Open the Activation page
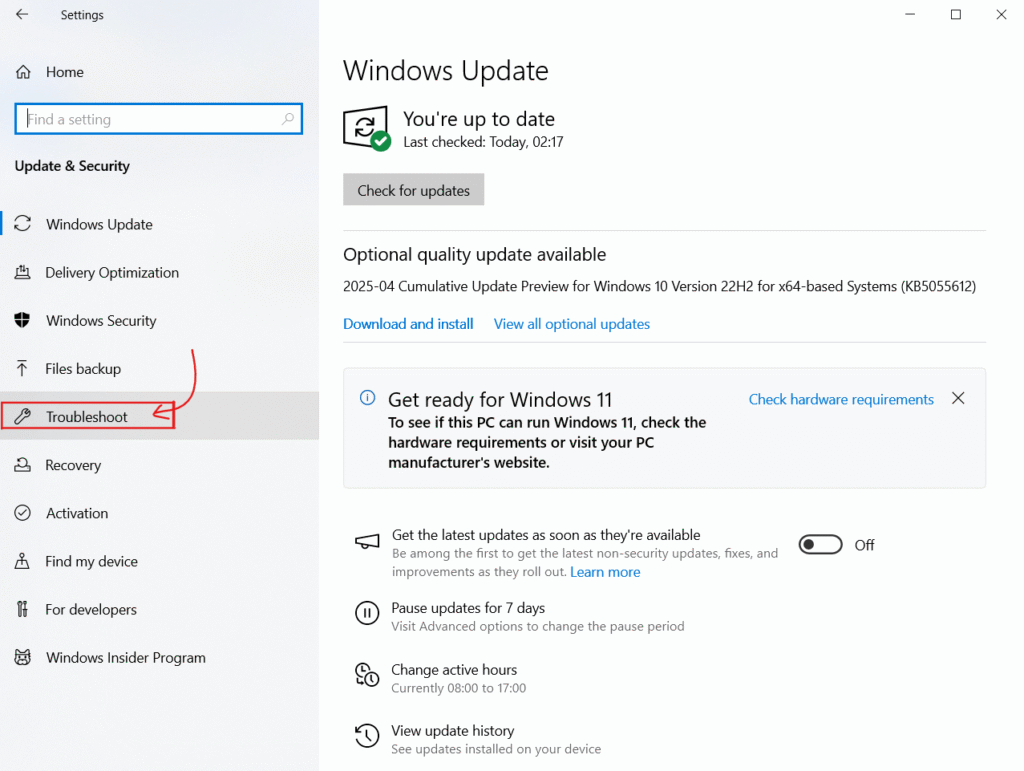1024x771 pixels. pyautogui.click(x=77, y=513)
